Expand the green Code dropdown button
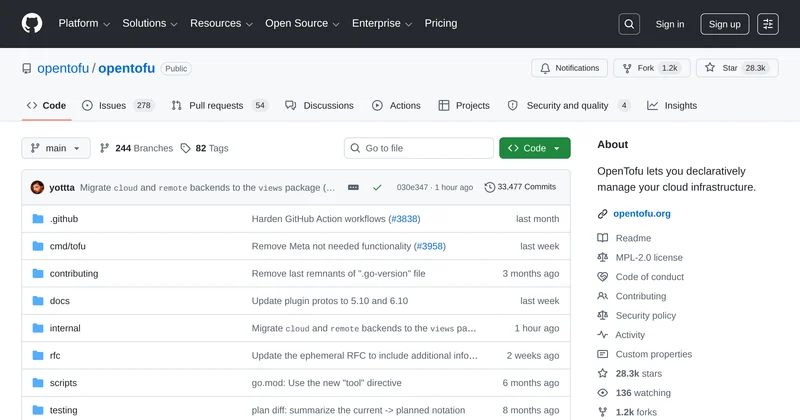 pyautogui.click(x=535, y=148)
